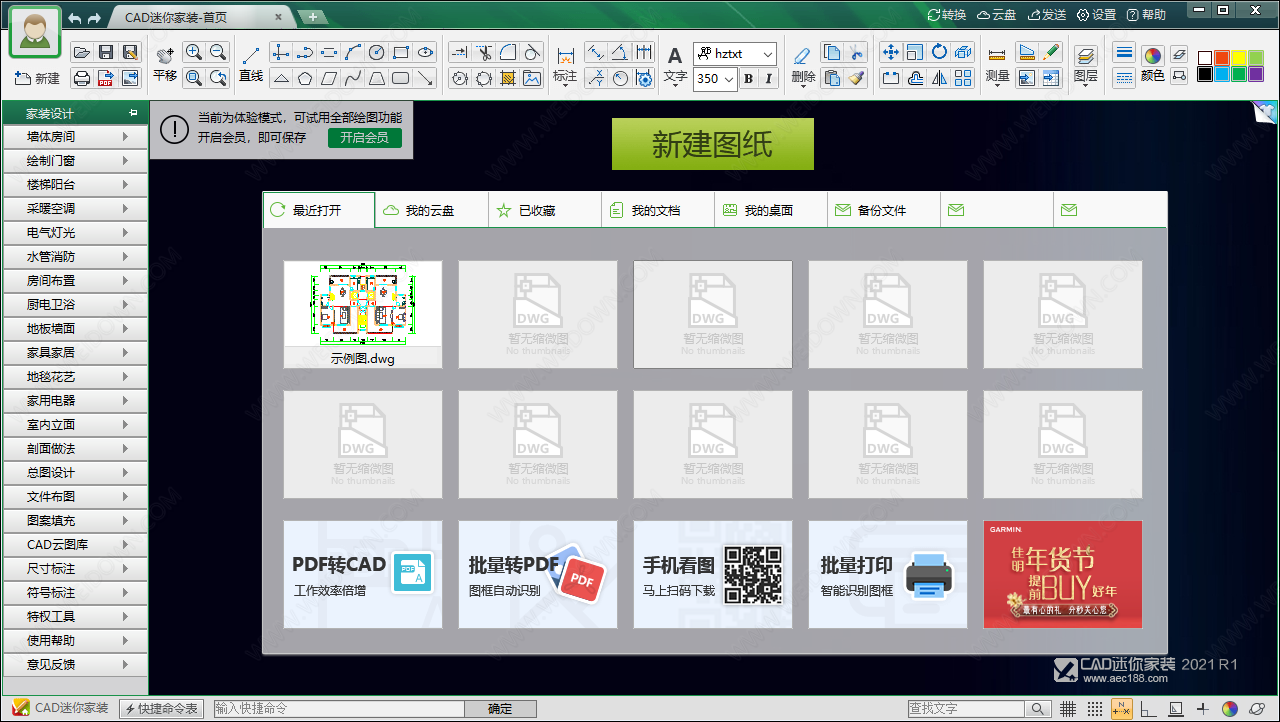Click the 开启会员 button
The width and height of the screenshot is (1280, 722).
click(365, 137)
